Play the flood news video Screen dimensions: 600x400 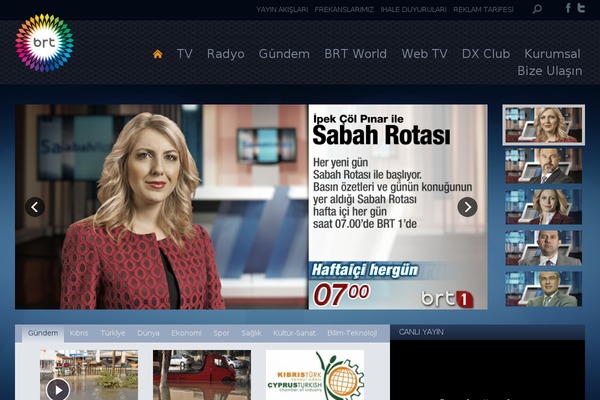58,390
